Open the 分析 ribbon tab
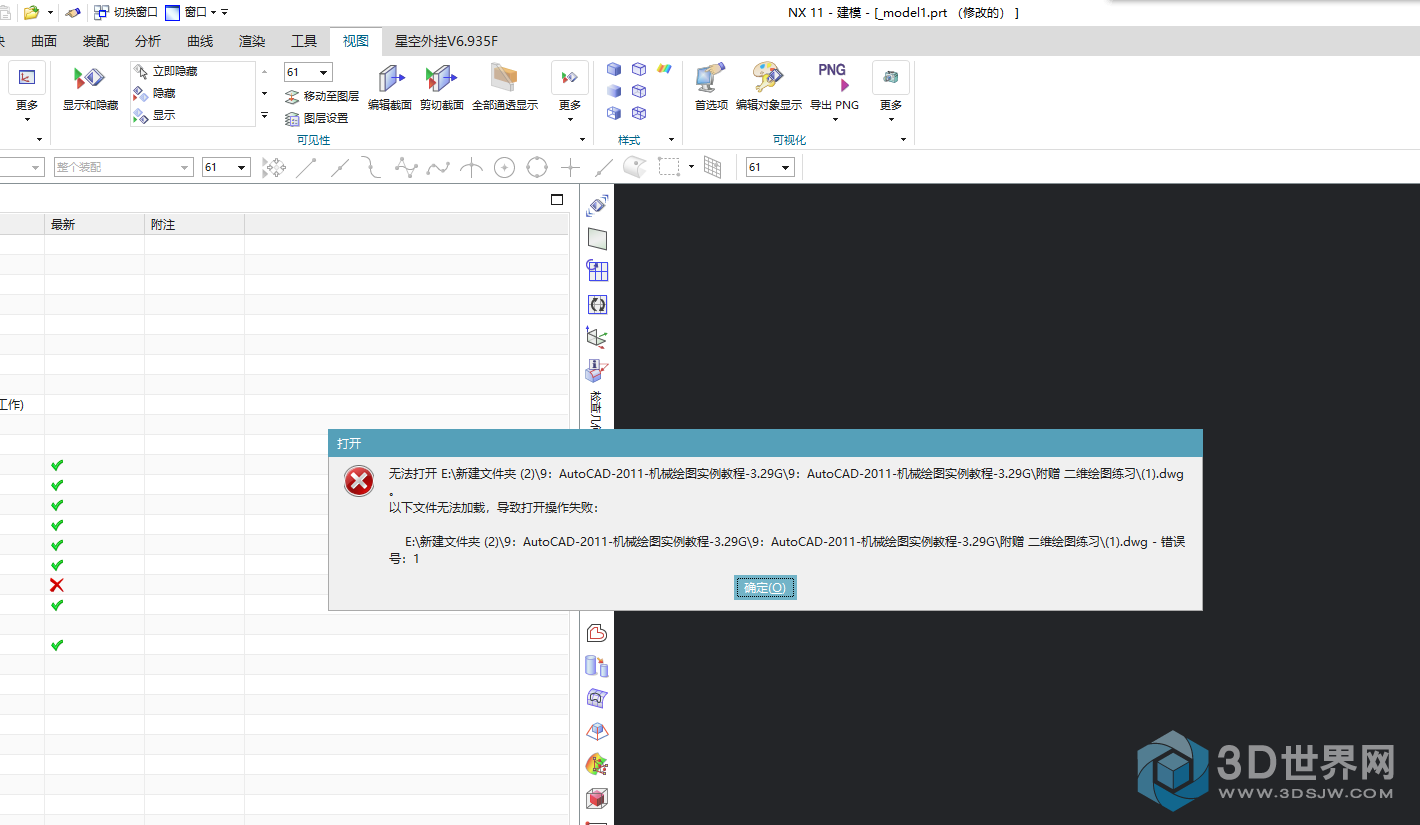Screen dimensions: 1420x825 (148, 41)
